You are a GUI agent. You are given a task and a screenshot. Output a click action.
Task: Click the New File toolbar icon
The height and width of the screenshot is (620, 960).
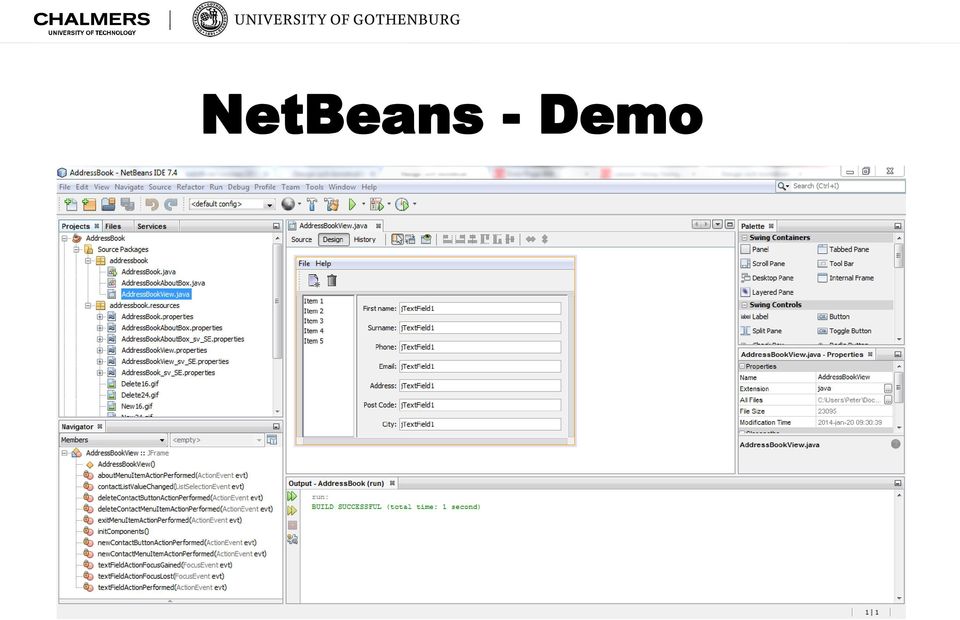tap(70, 204)
